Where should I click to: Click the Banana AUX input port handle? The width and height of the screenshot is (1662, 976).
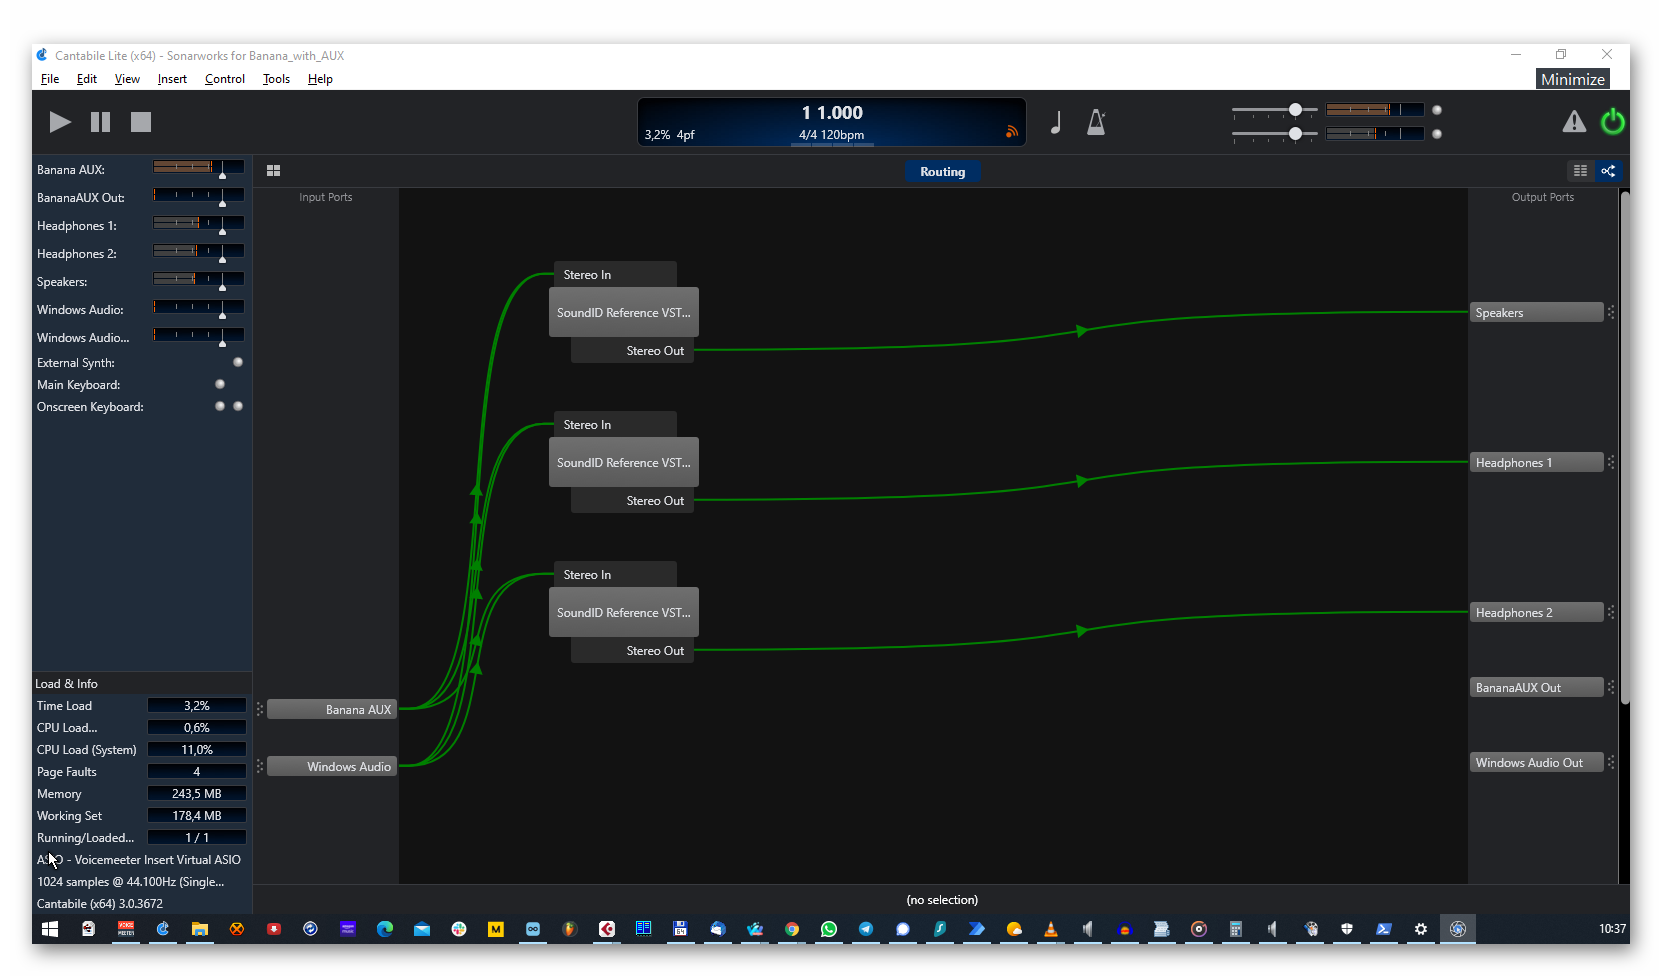(260, 710)
